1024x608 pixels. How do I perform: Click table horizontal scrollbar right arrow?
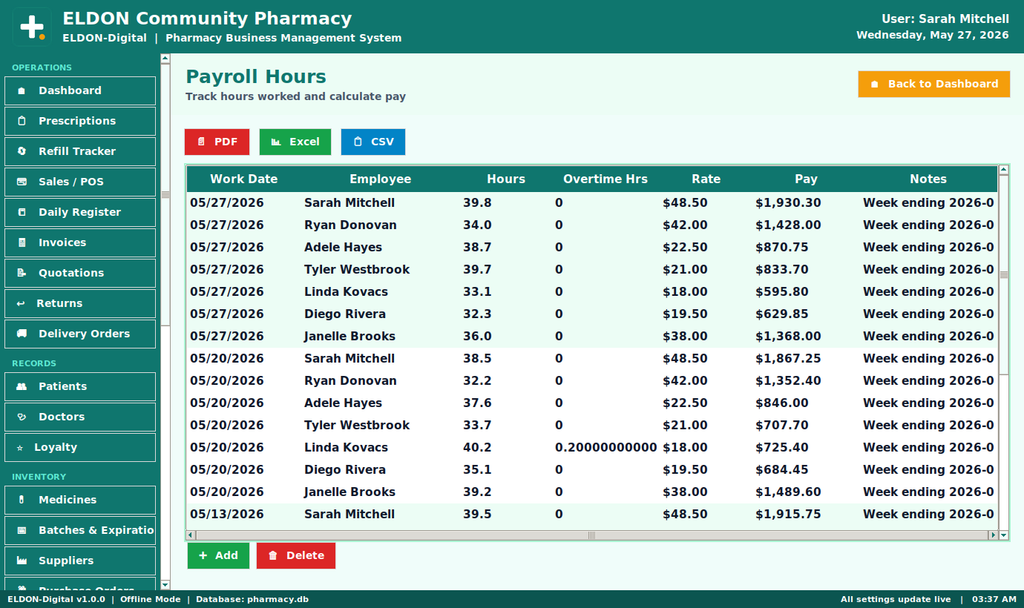(993, 535)
